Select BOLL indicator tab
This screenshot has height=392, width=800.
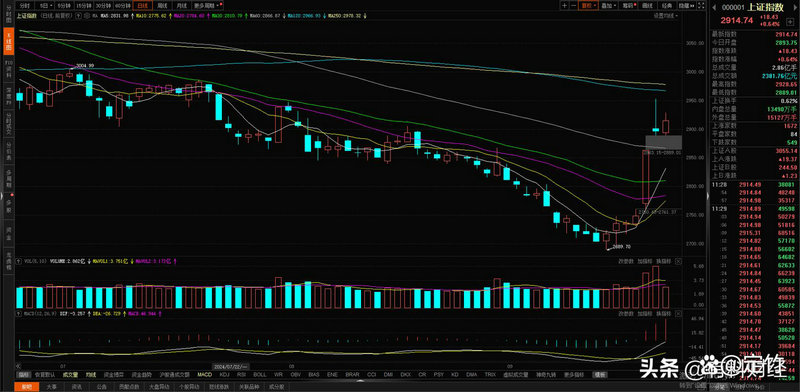[260, 375]
